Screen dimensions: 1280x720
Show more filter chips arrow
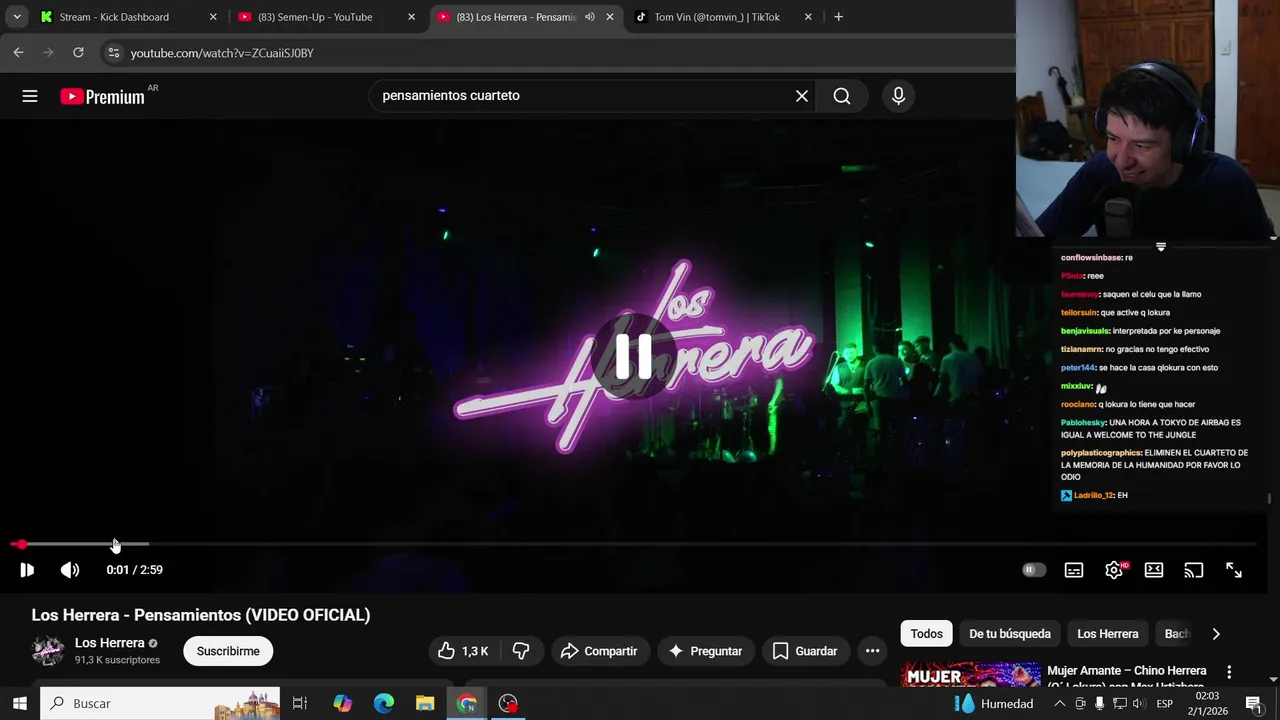click(1216, 634)
